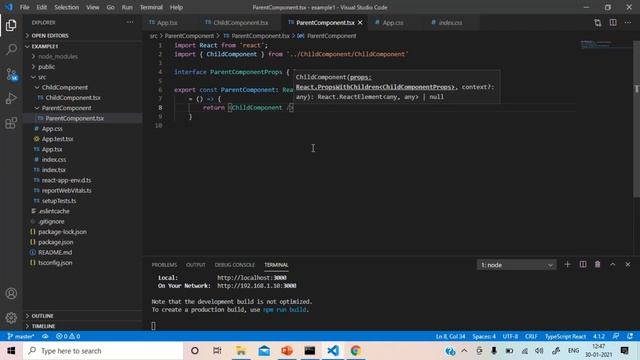Split the terminal panel
This screenshot has width=640, height=360.
pyautogui.click(x=583, y=264)
